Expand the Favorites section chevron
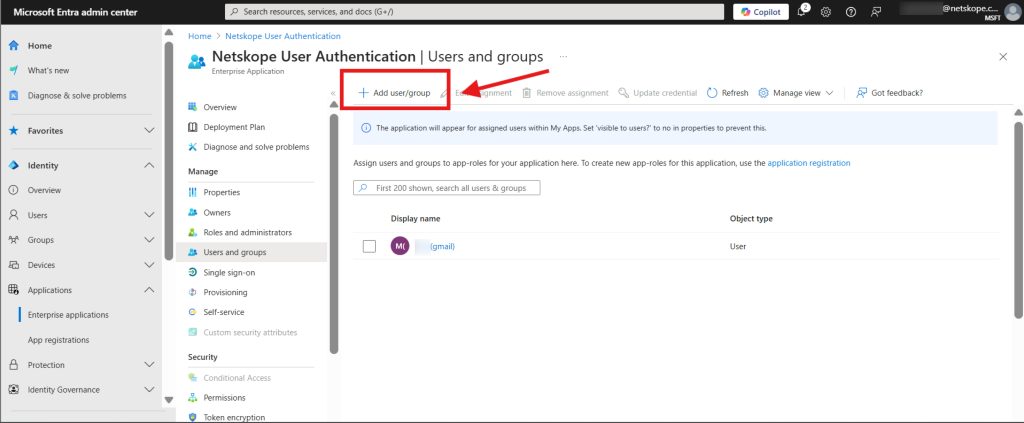This screenshot has height=423, width=1024. 149,131
